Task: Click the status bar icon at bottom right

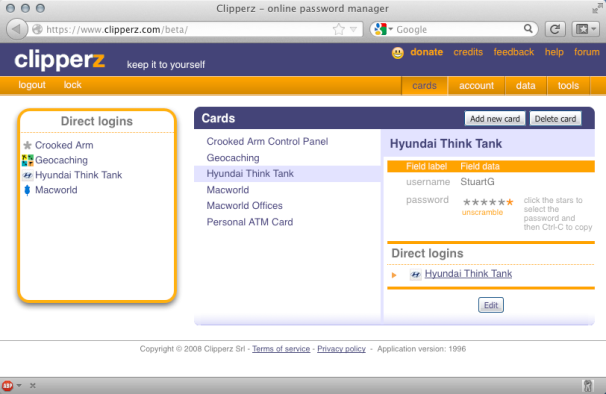Action: pyautogui.click(x=588, y=385)
